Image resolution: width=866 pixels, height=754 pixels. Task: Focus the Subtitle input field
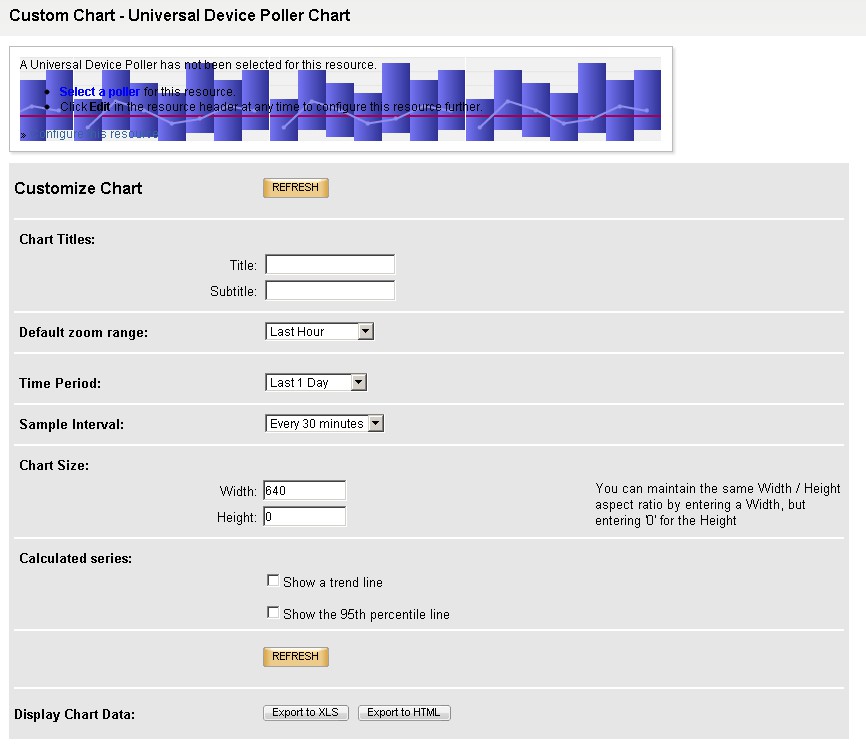pyautogui.click(x=330, y=291)
